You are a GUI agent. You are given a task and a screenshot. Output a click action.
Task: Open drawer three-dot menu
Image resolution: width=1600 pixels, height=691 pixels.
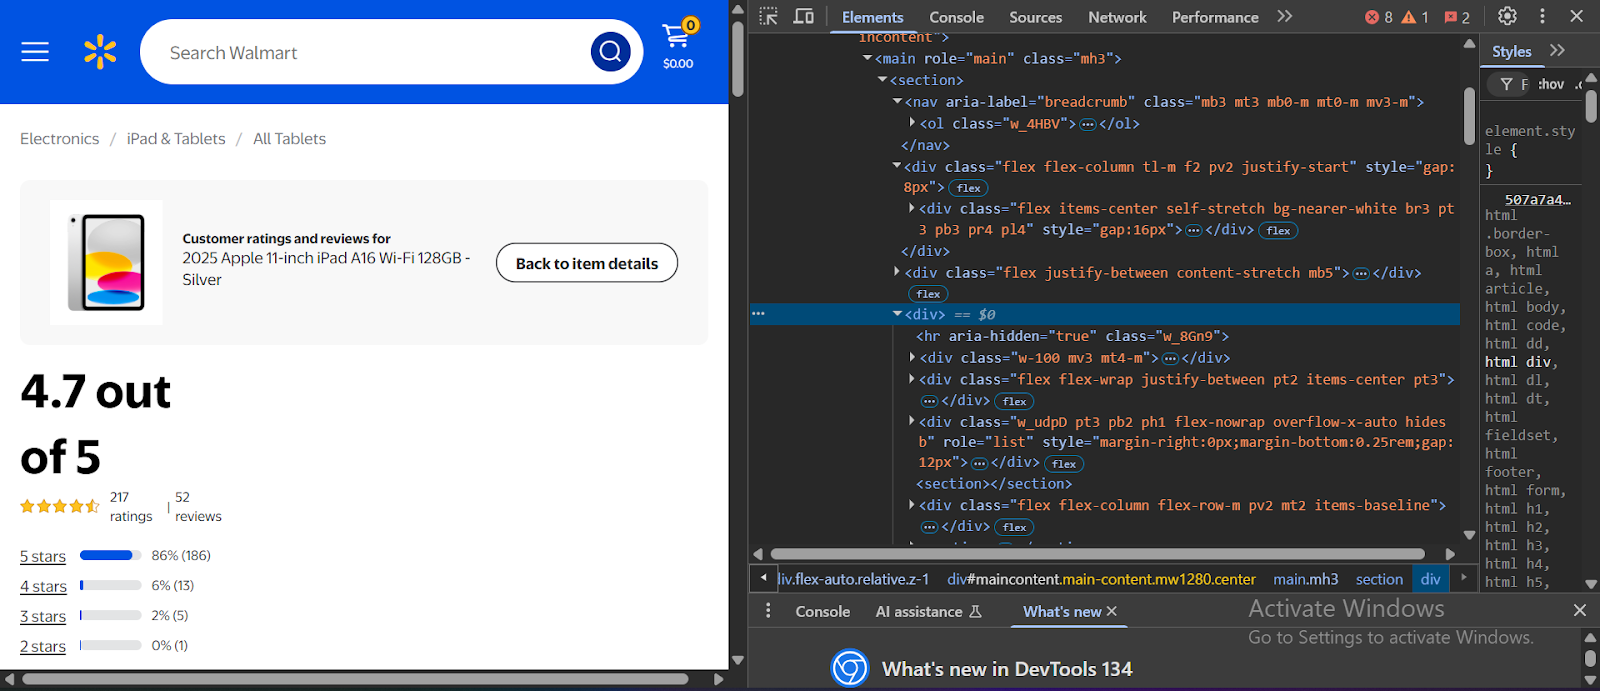(x=768, y=611)
